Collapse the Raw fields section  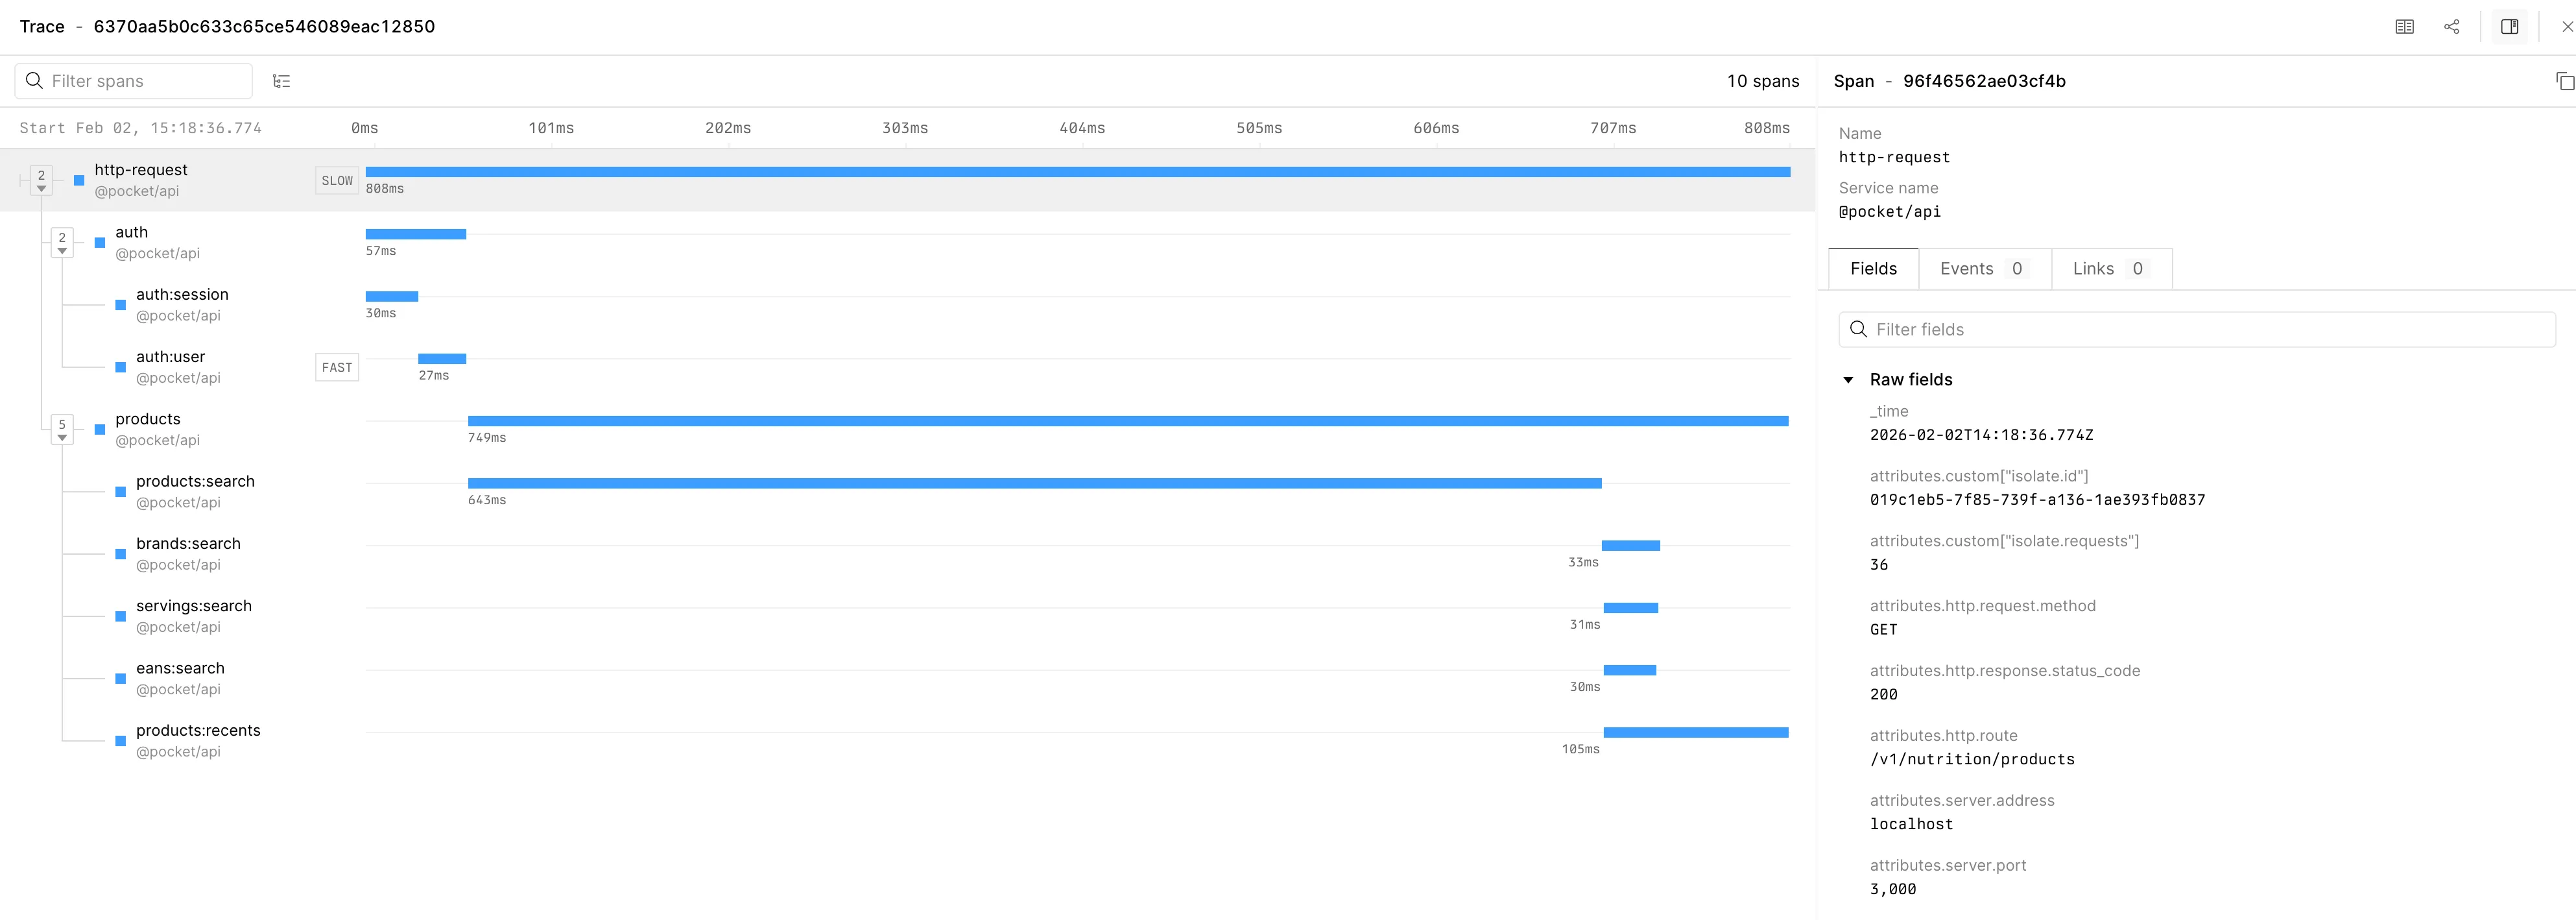point(1848,380)
